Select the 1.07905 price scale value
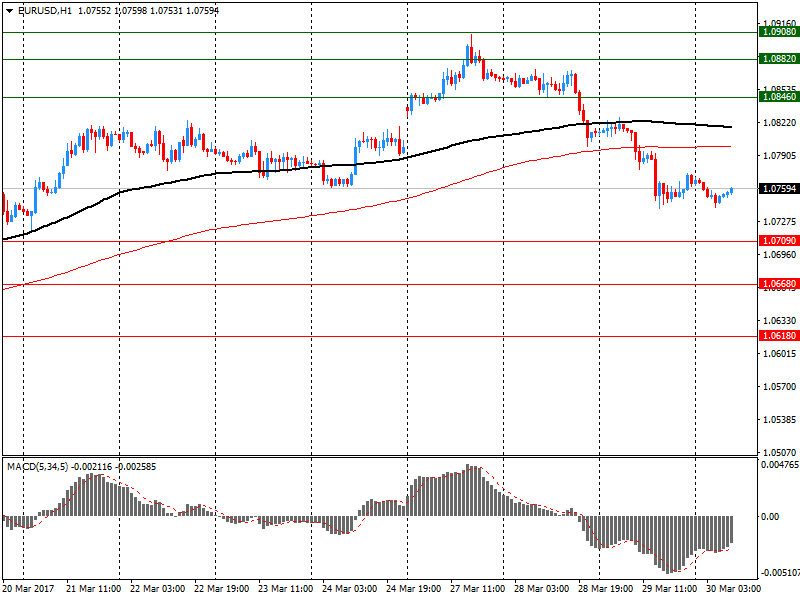Screen dimensions: 800x600 coord(779,156)
